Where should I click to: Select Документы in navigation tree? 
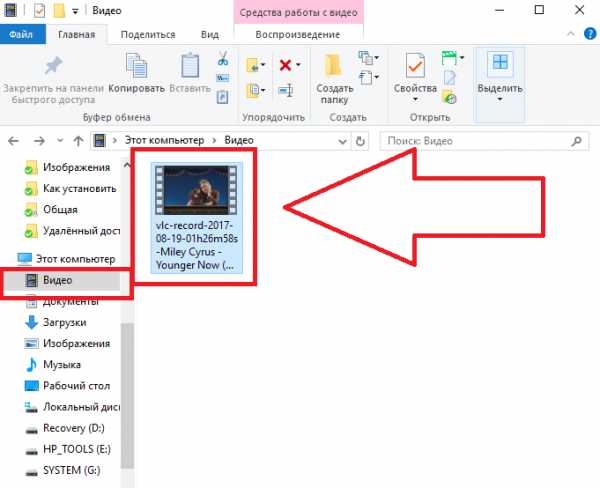[62, 302]
